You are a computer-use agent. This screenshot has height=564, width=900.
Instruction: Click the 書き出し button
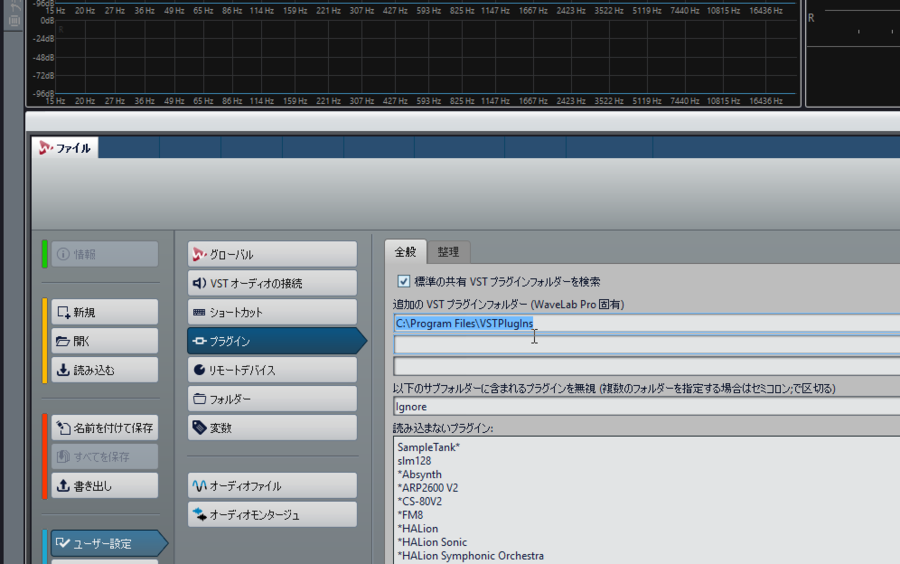pyautogui.click(x=104, y=486)
